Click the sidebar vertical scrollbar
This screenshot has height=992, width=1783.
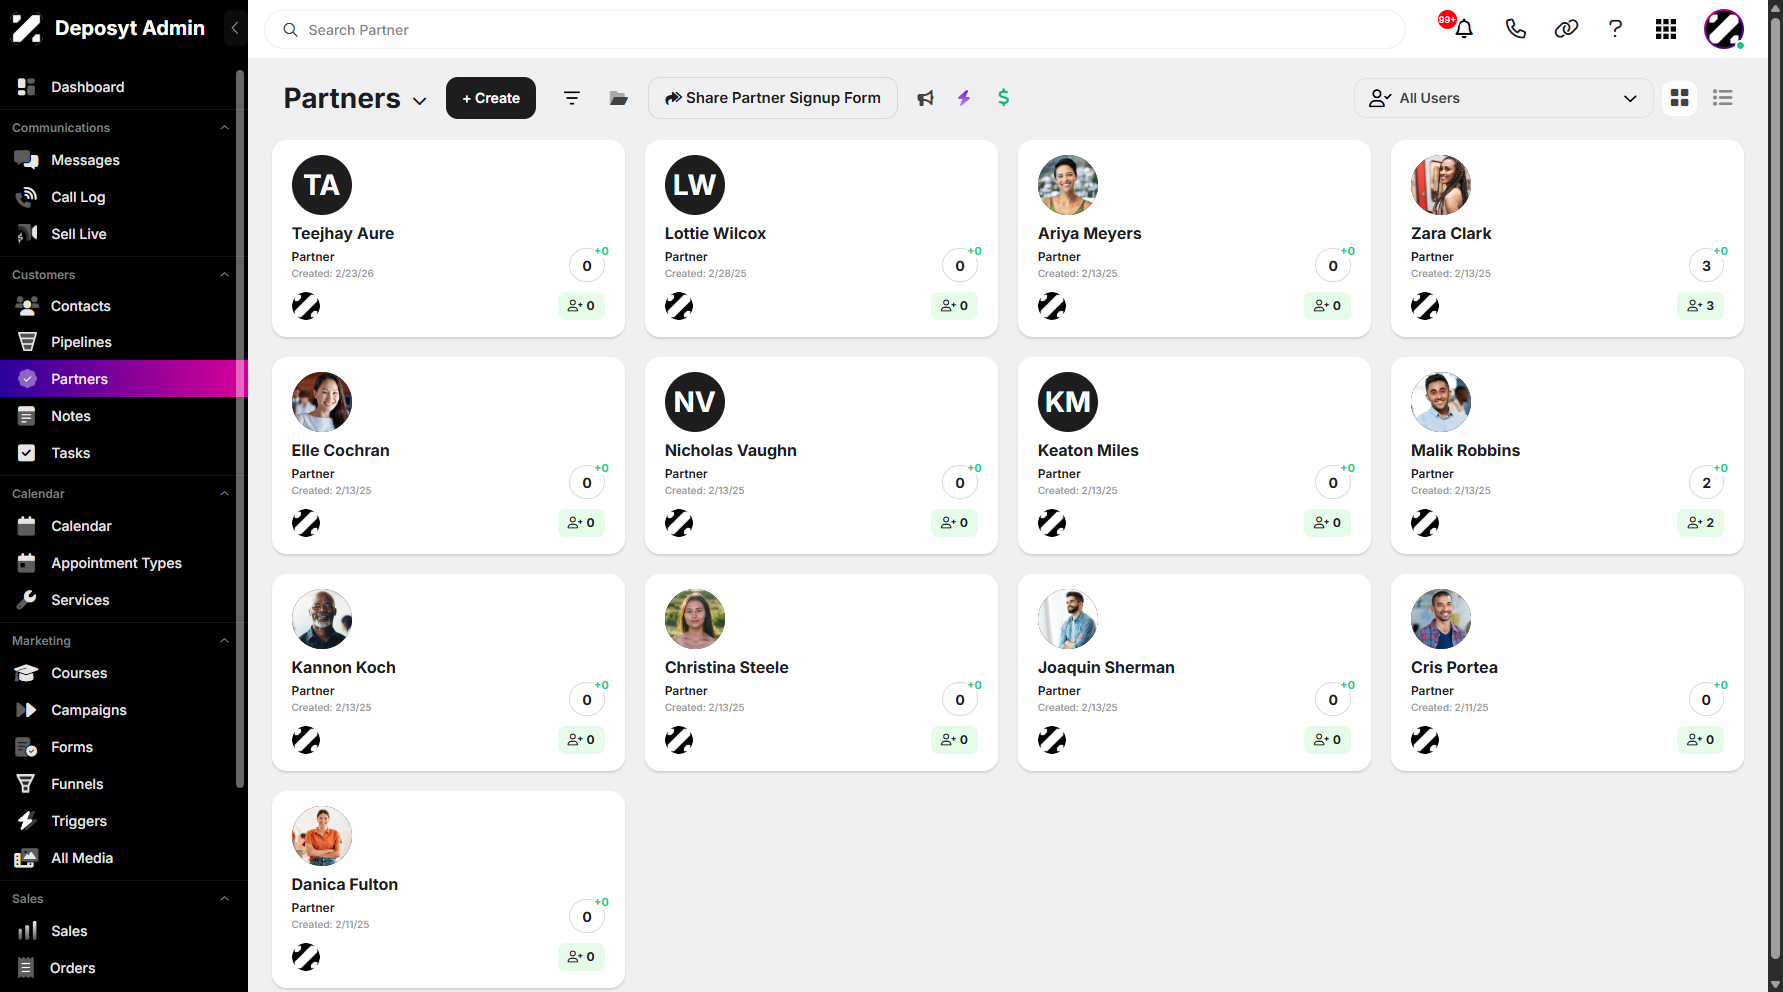pyautogui.click(x=240, y=428)
